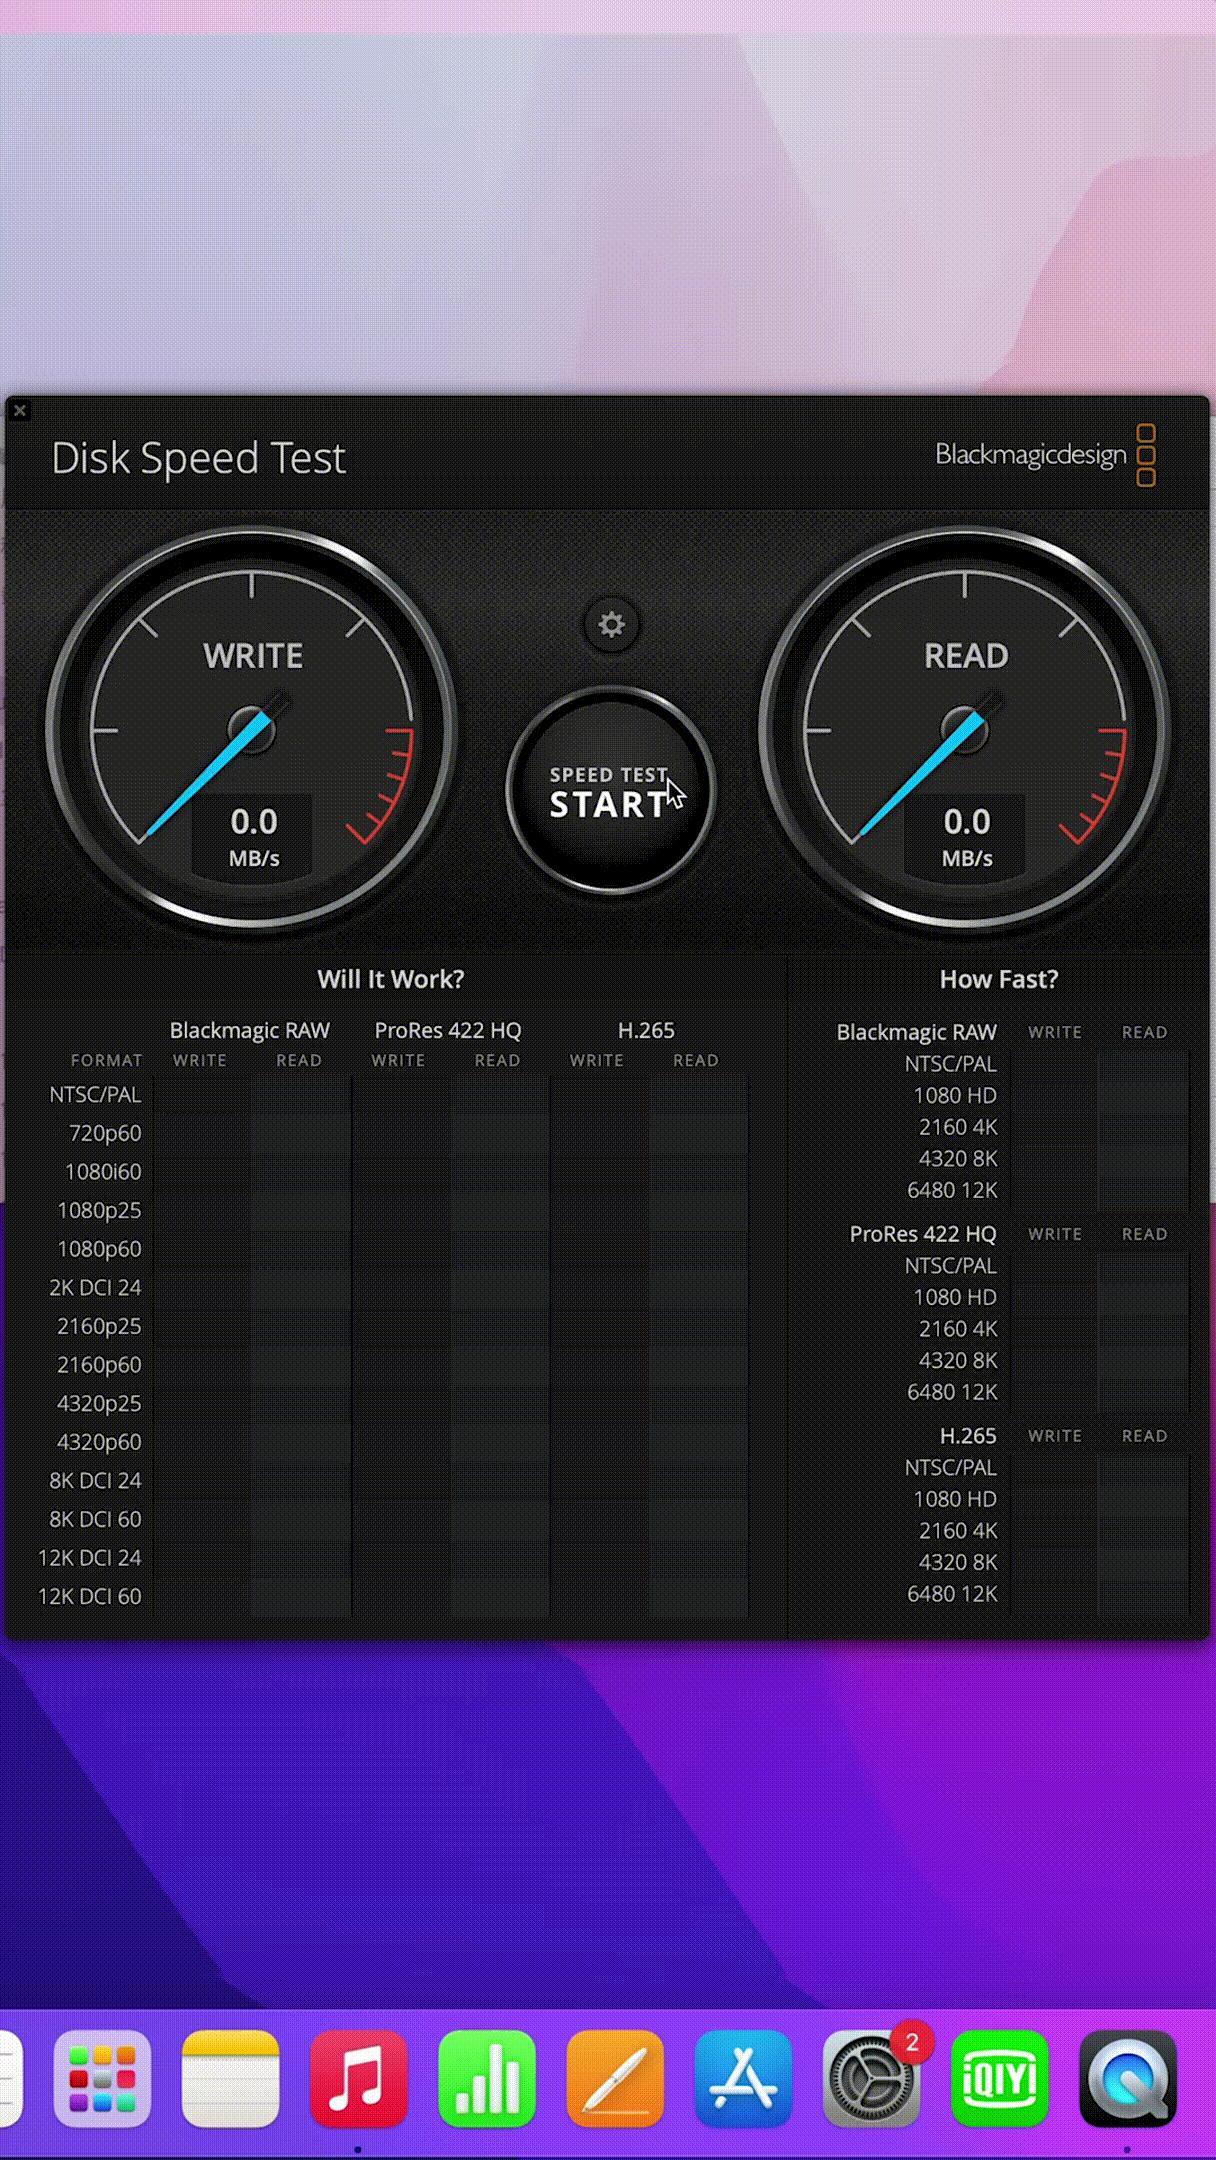Viewport: 1216px width, 2160px height.
Task: Click 'Blackmagic RAW' column header in Will It Work
Action: coord(250,1030)
